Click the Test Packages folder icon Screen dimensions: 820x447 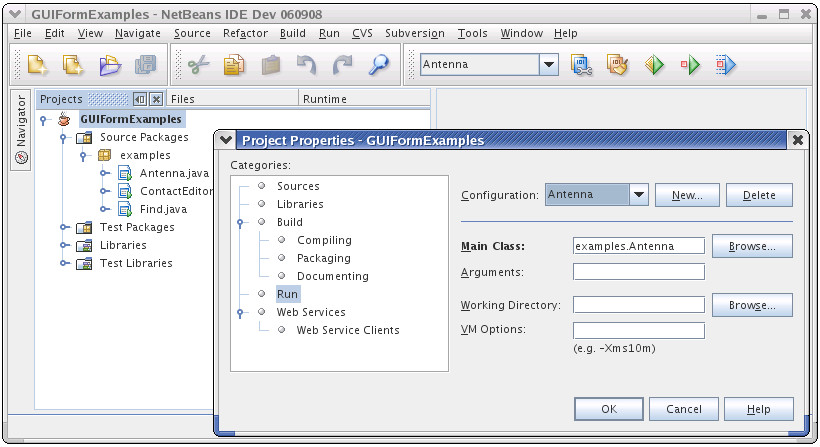click(x=84, y=227)
